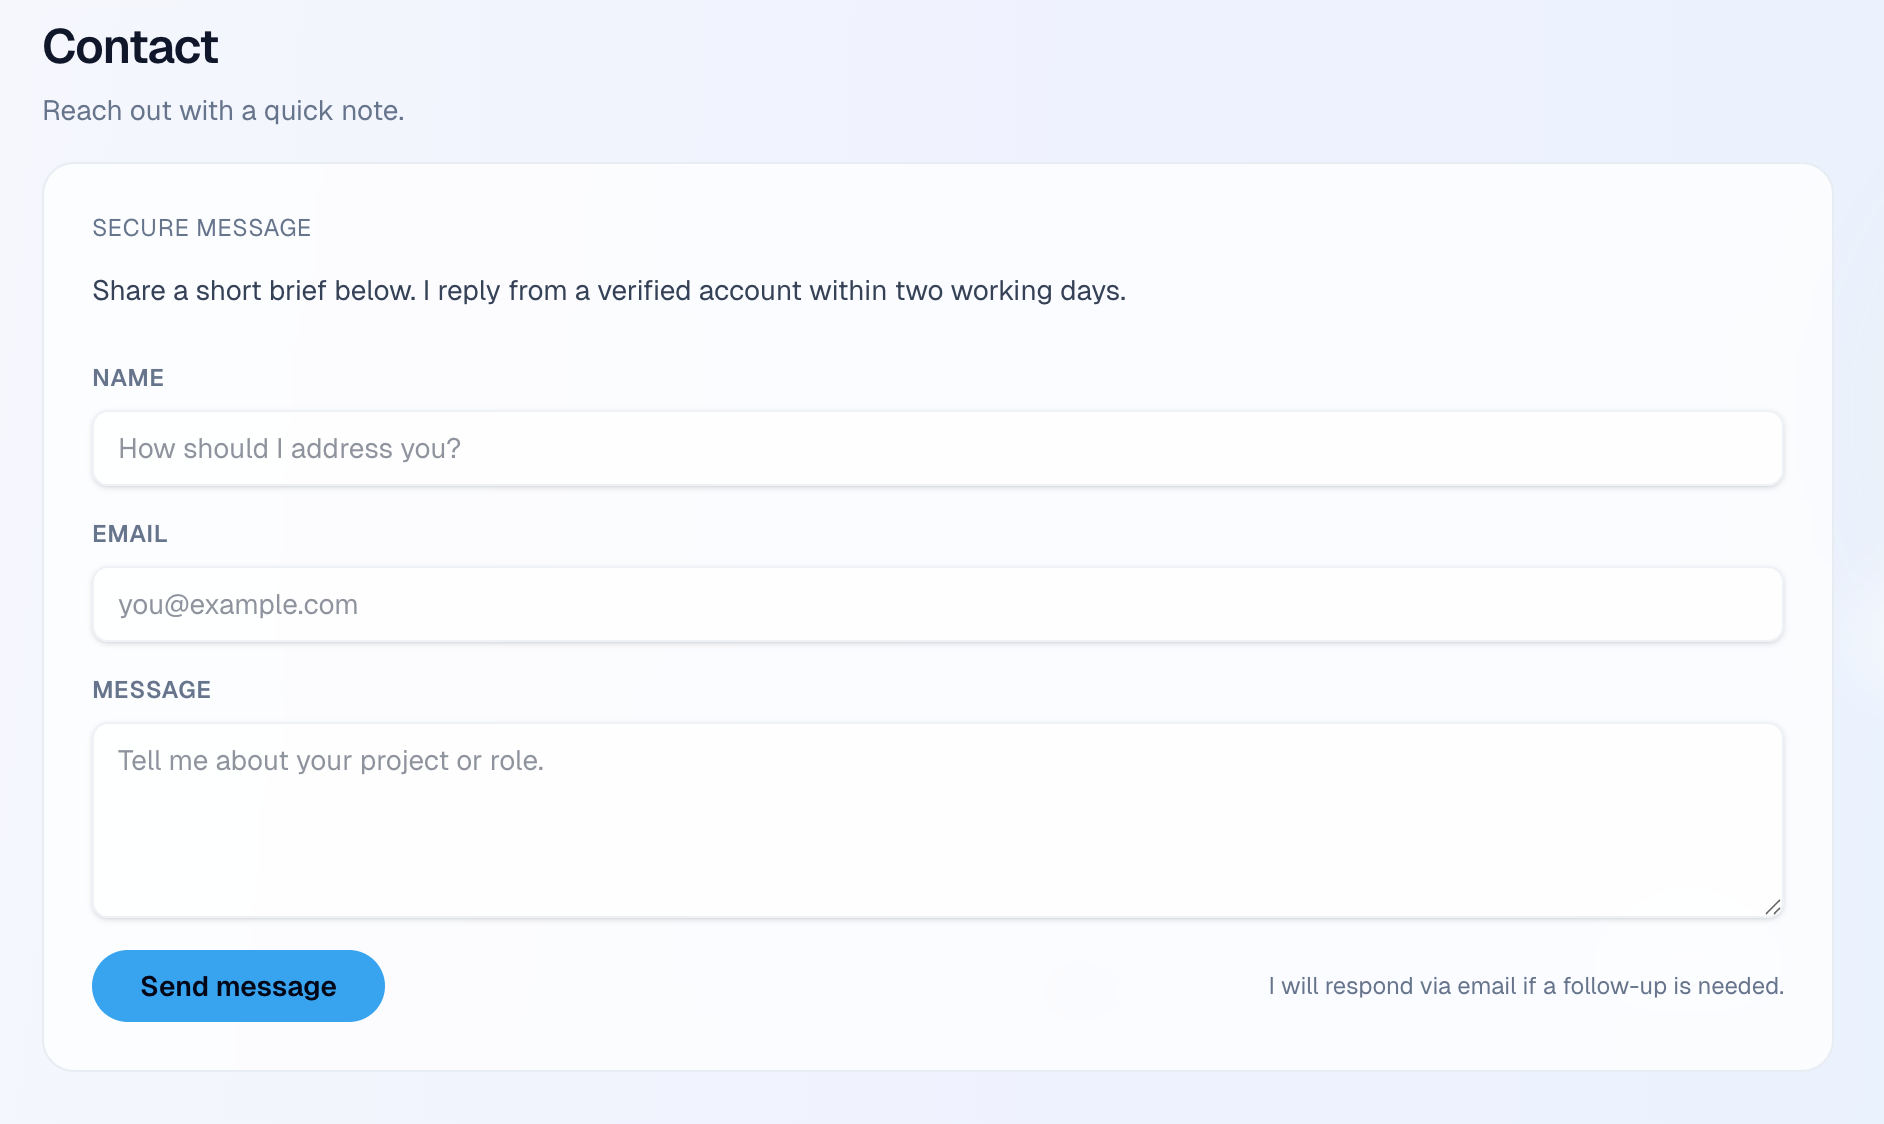Click the MESSAGE field label
Screen dimensions: 1884x1124
pos(152,690)
